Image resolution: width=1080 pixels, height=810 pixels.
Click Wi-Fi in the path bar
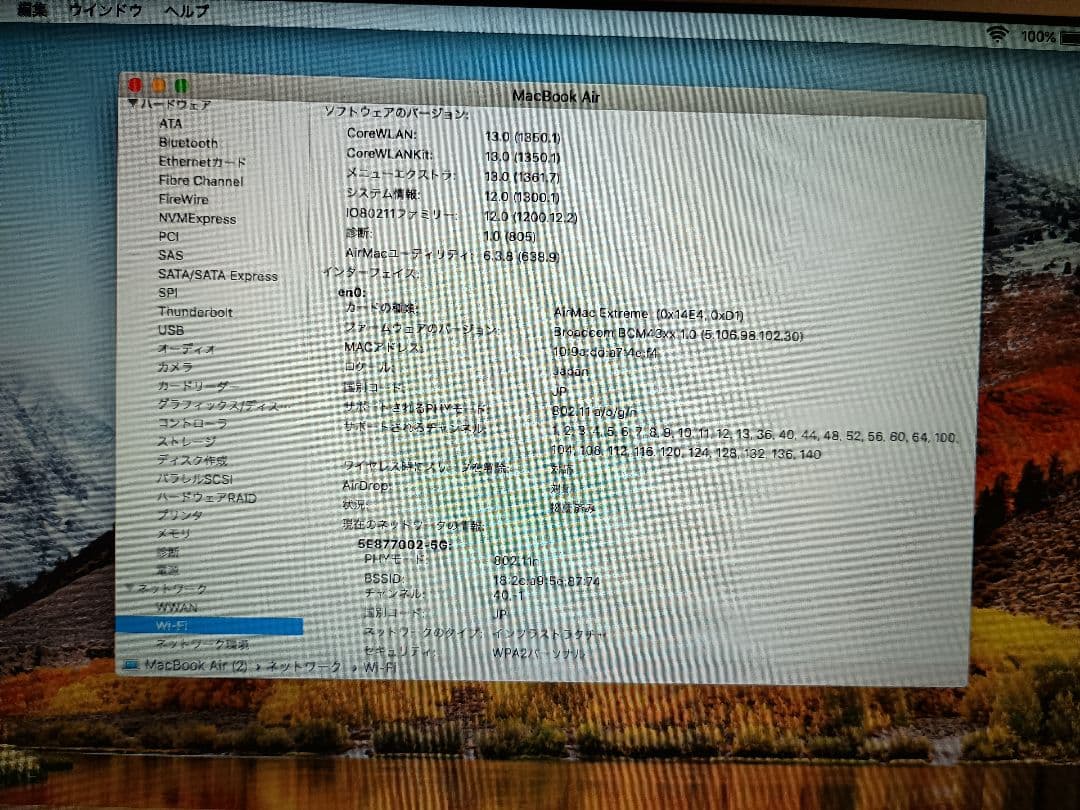(380, 667)
